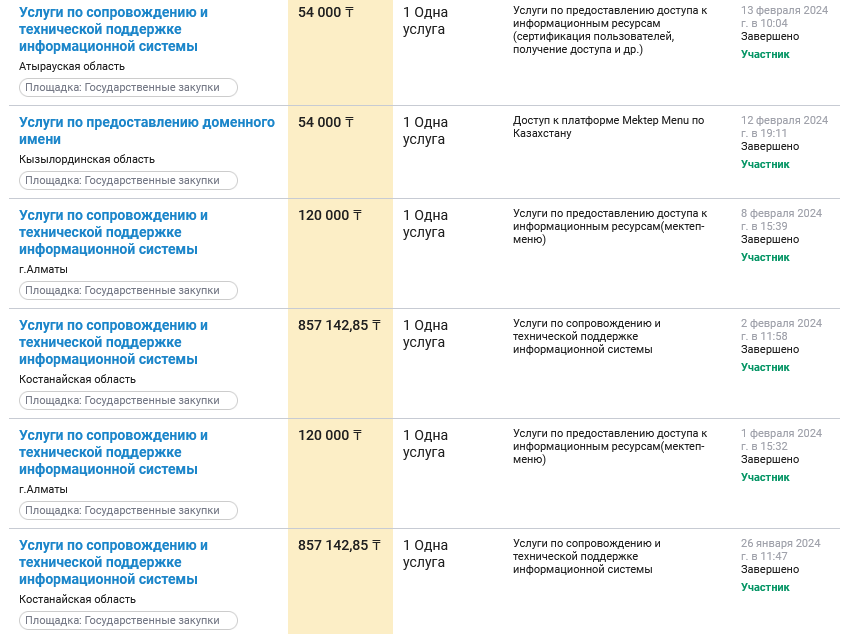Open title of Алматы tender dated 1 февраля
Image resolution: width=852 pixels, height=634 pixels.
pos(113,452)
